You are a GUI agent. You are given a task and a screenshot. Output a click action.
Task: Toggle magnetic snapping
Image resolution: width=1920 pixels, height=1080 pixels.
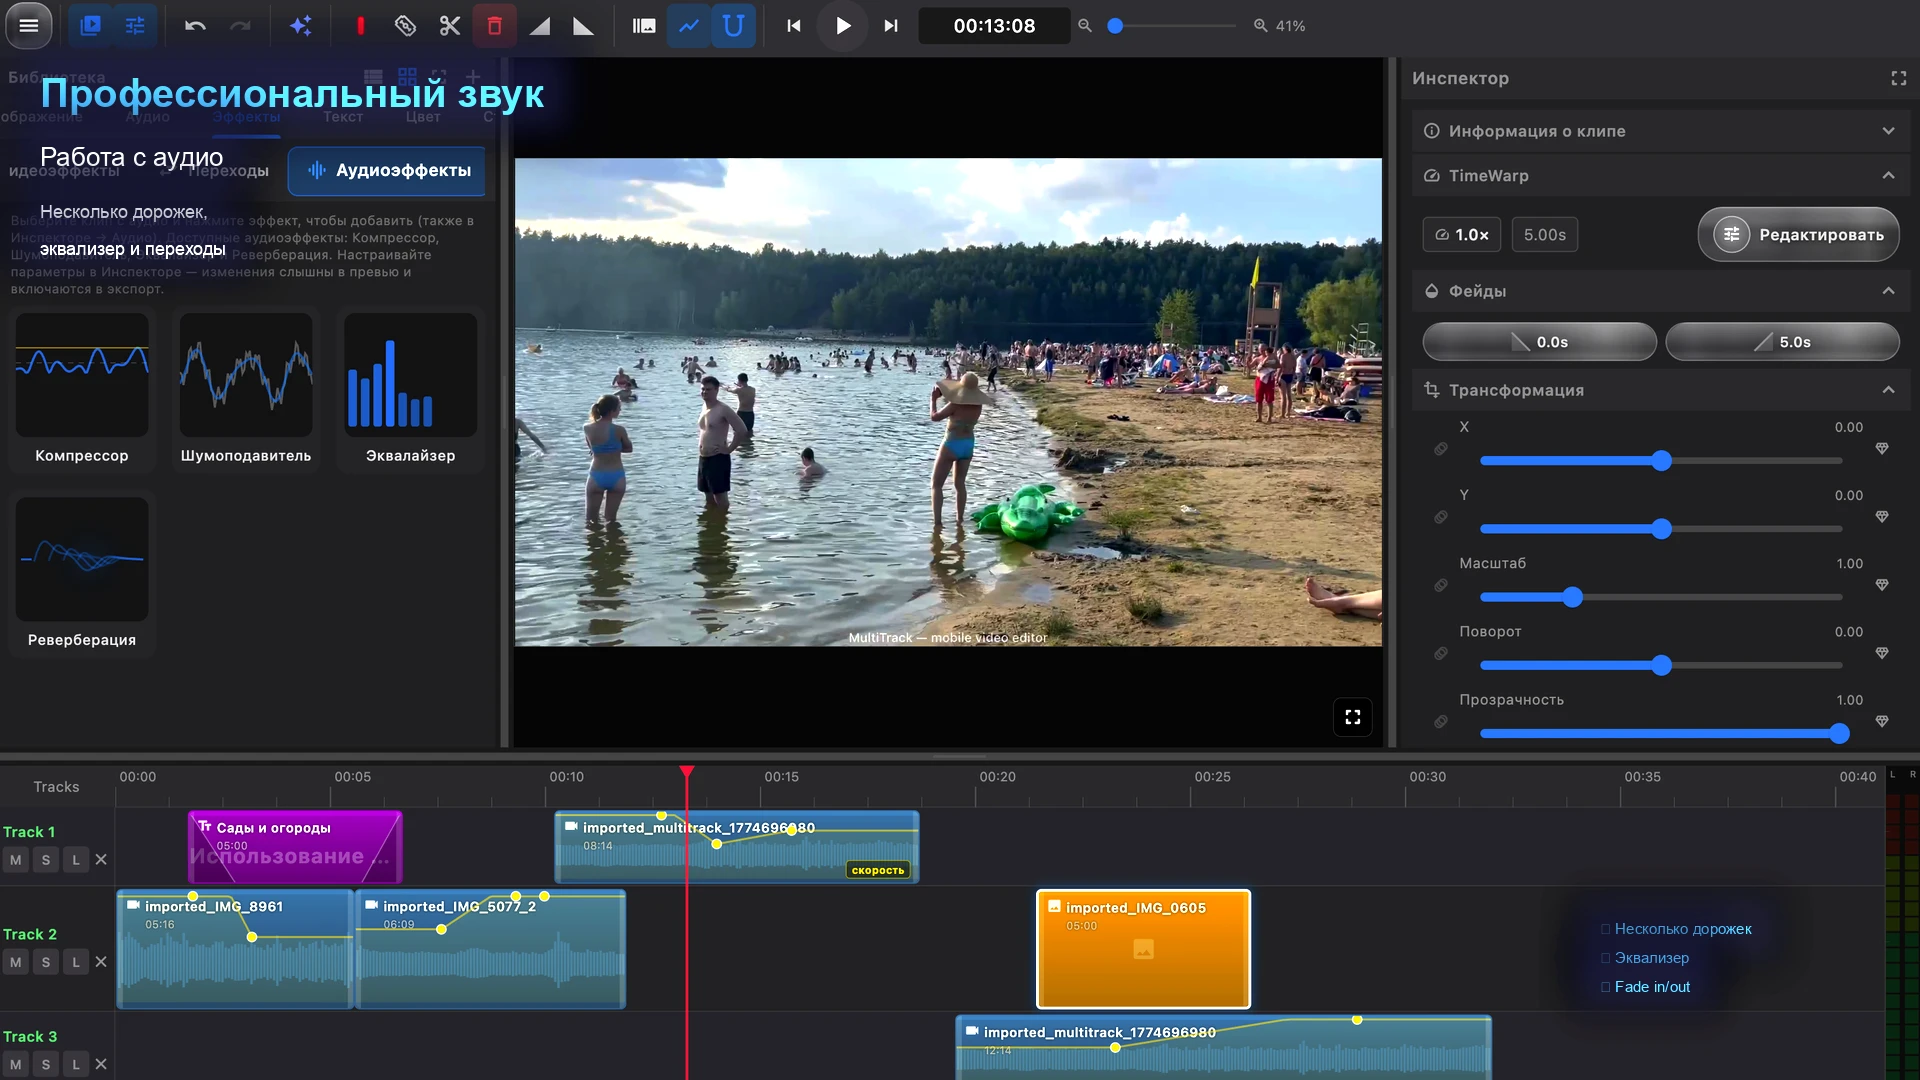[x=733, y=26]
